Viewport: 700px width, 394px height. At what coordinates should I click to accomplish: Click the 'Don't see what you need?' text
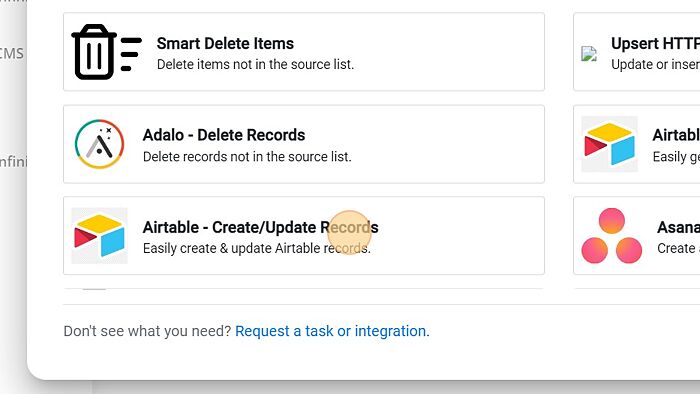[x=147, y=331]
